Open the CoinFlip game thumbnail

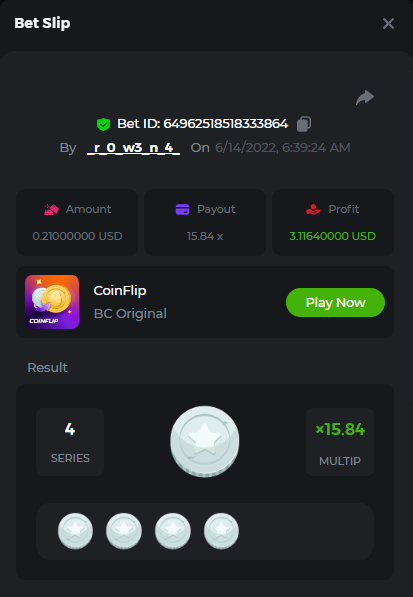point(52,302)
